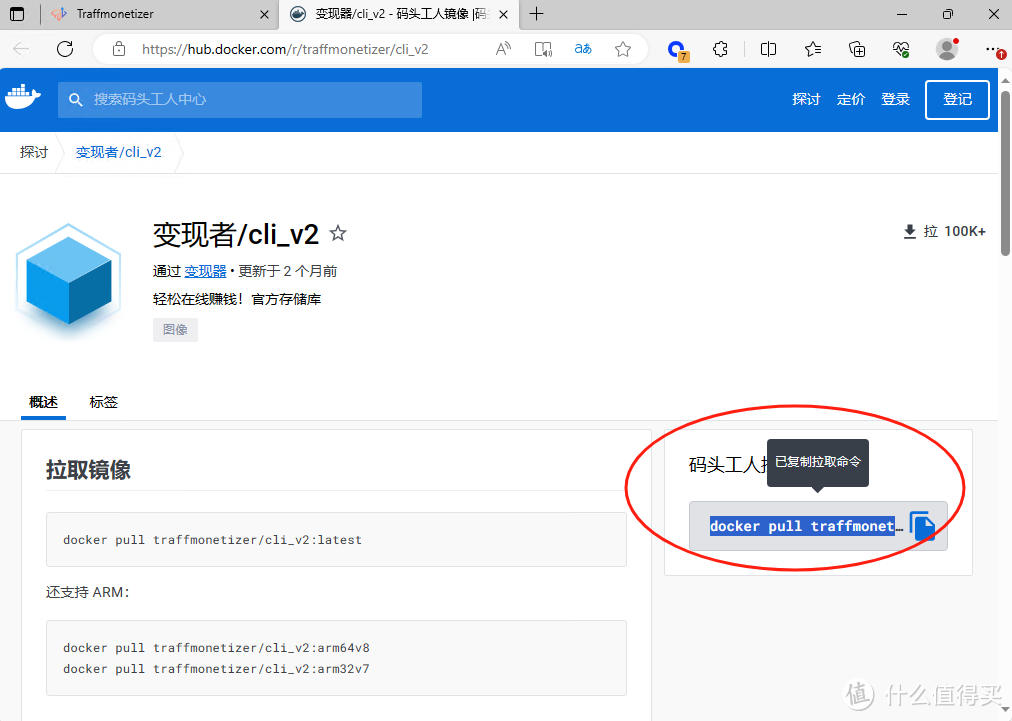The image size is (1012, 721).
Task: Switch to the 标签 tags tab
Action: 103,402
